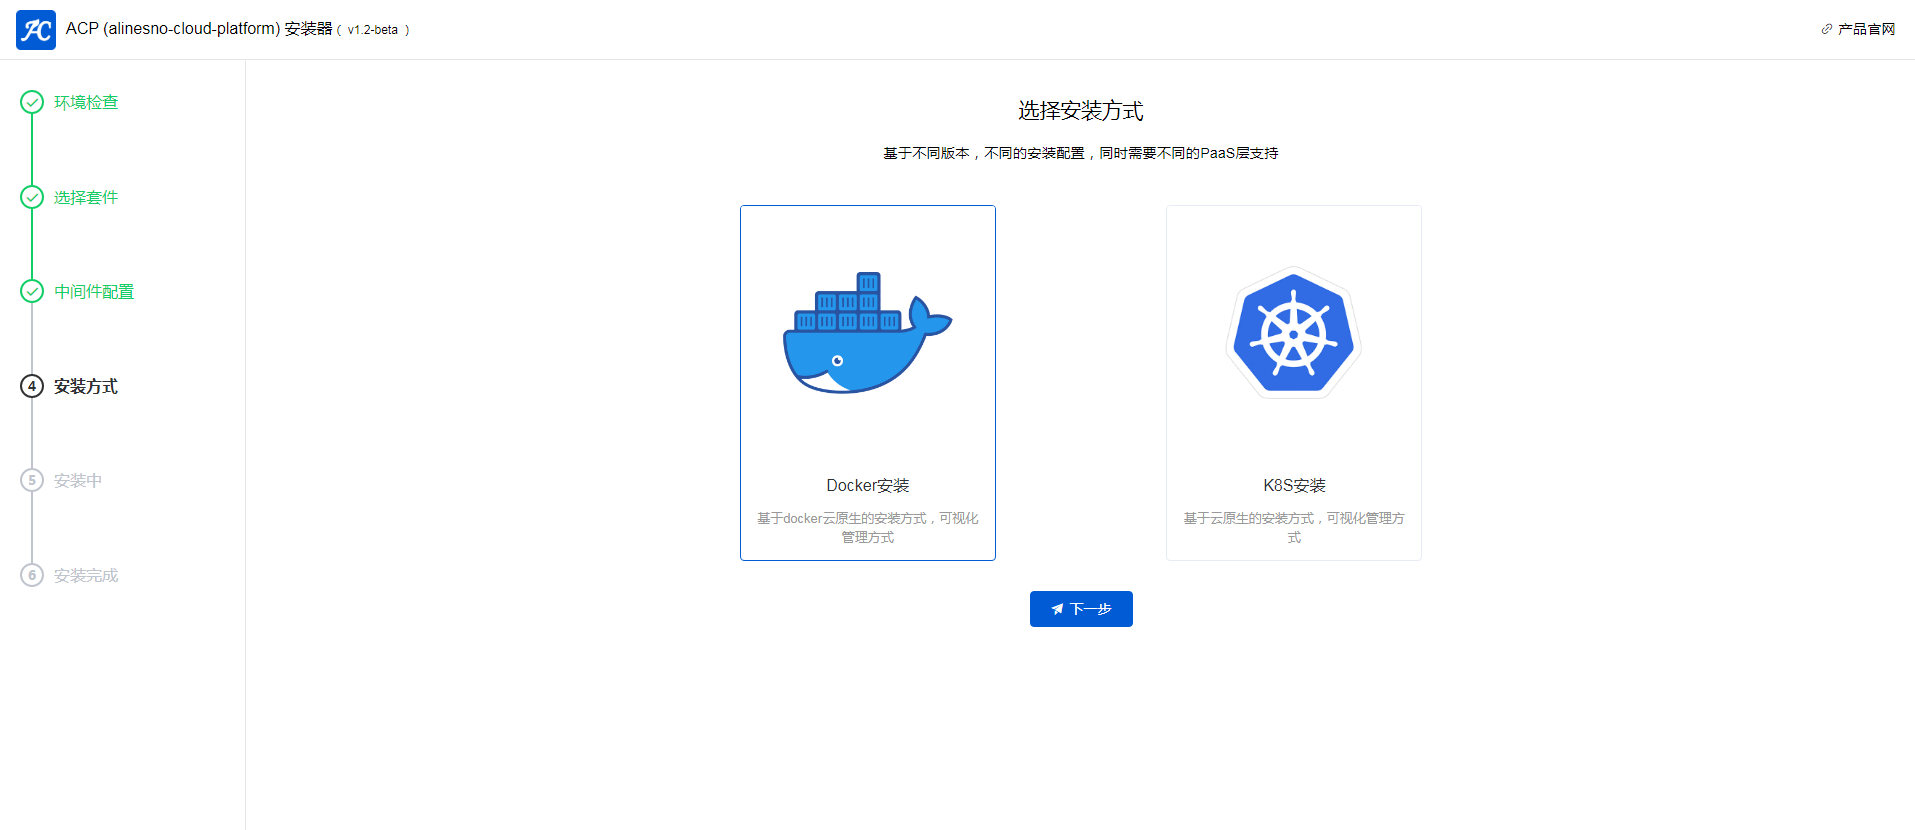
Task: Click the 安装完成 step label
Action: coord(86,575)
